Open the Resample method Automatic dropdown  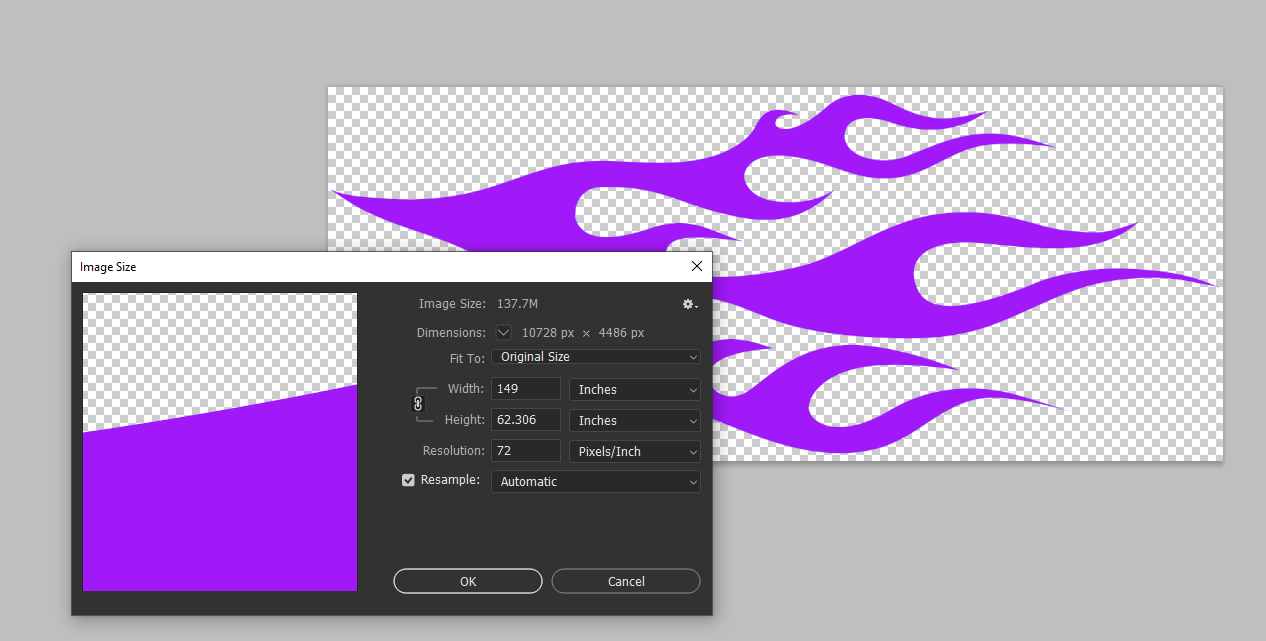click(x=595, y=482)
